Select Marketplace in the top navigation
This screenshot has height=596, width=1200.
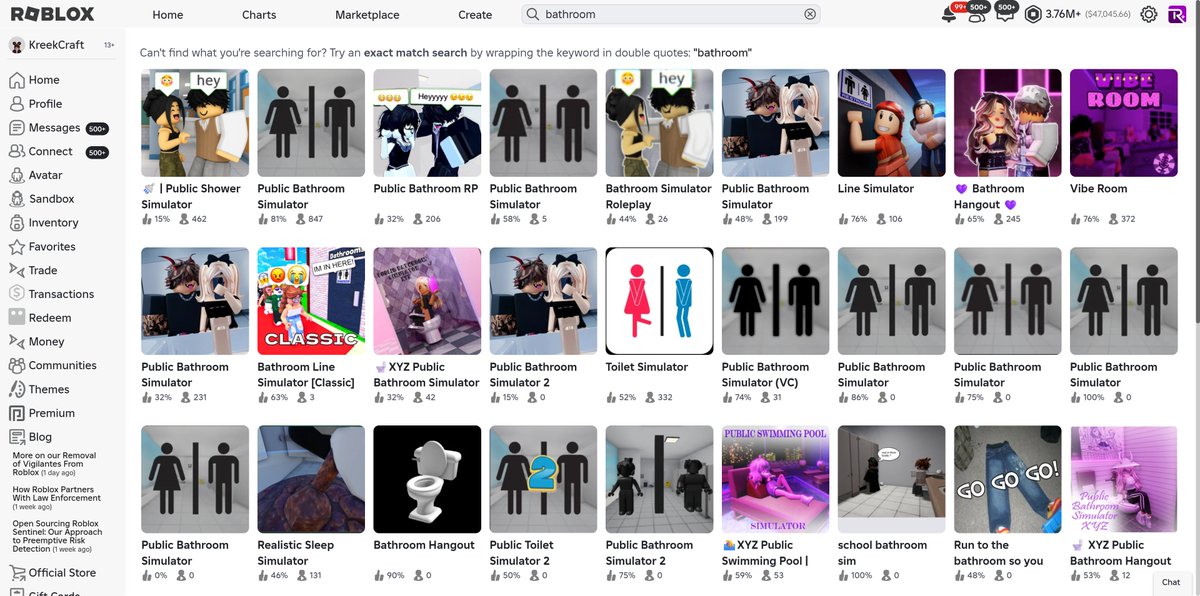pyautogui.click(x=367, y=15)
